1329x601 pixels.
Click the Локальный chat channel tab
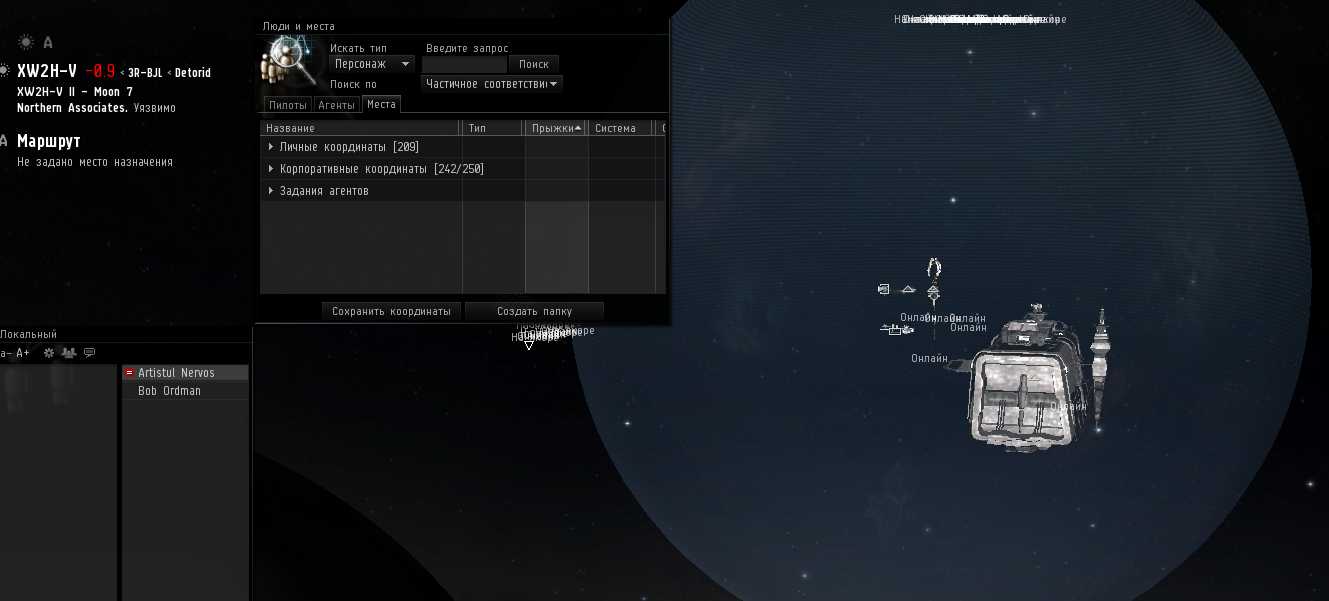pyautogui.click(x=29, y=334)
